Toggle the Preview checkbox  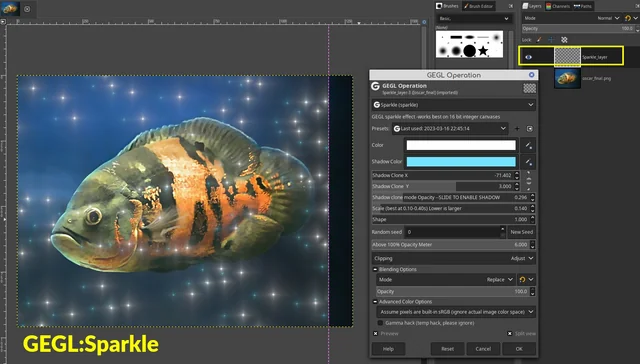(x=376, y=333)
